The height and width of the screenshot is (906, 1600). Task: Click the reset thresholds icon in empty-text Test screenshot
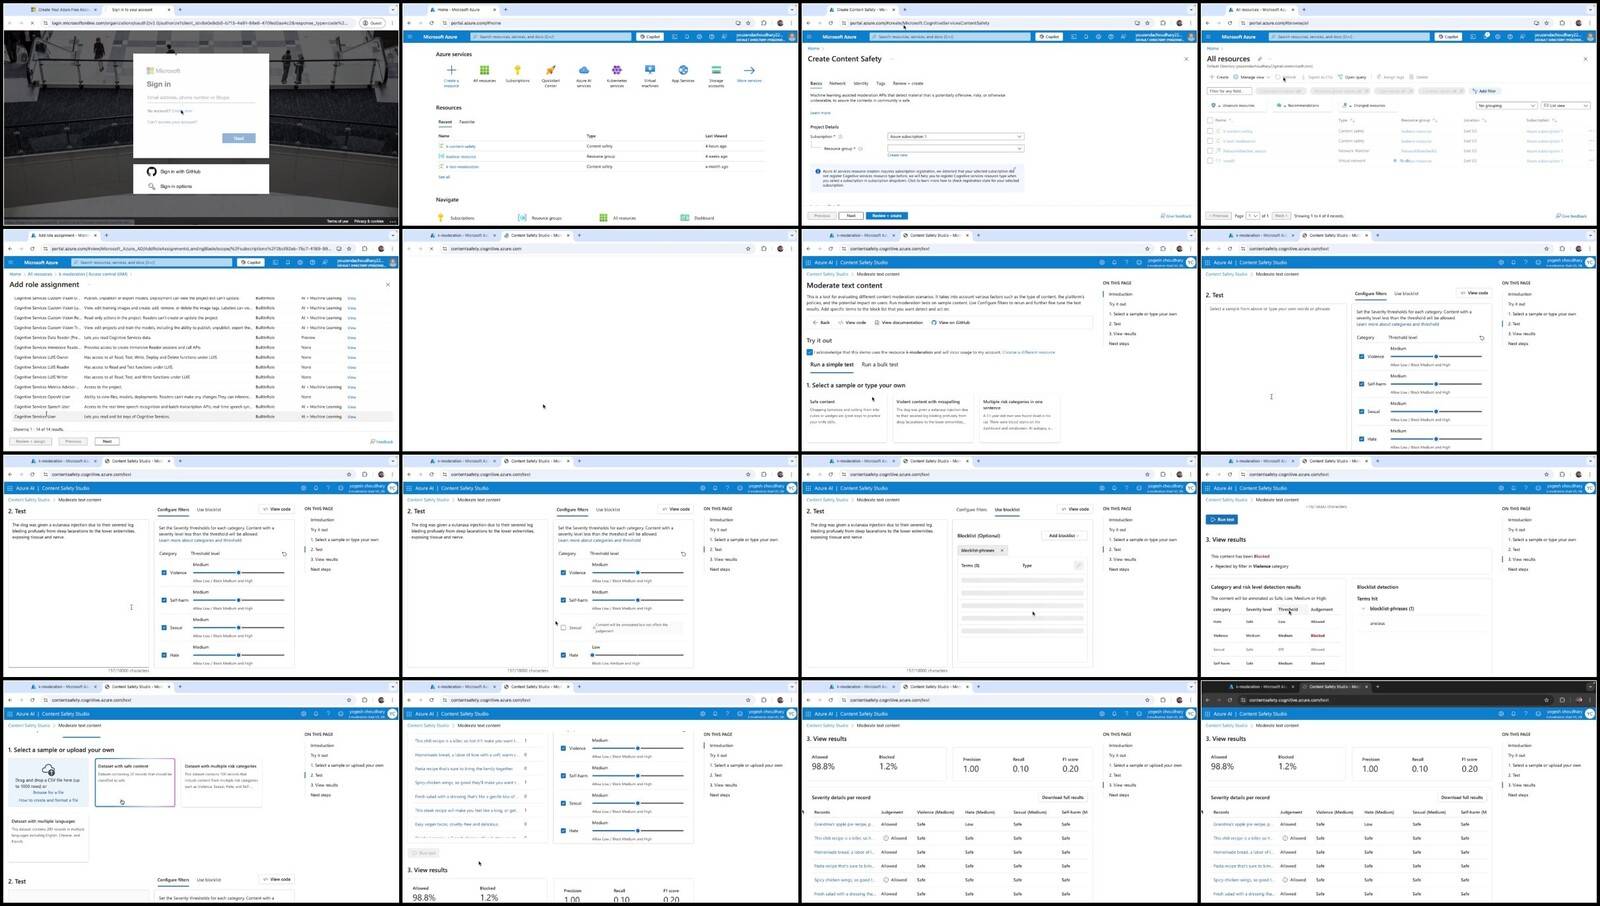click(x=1482, y=338)
